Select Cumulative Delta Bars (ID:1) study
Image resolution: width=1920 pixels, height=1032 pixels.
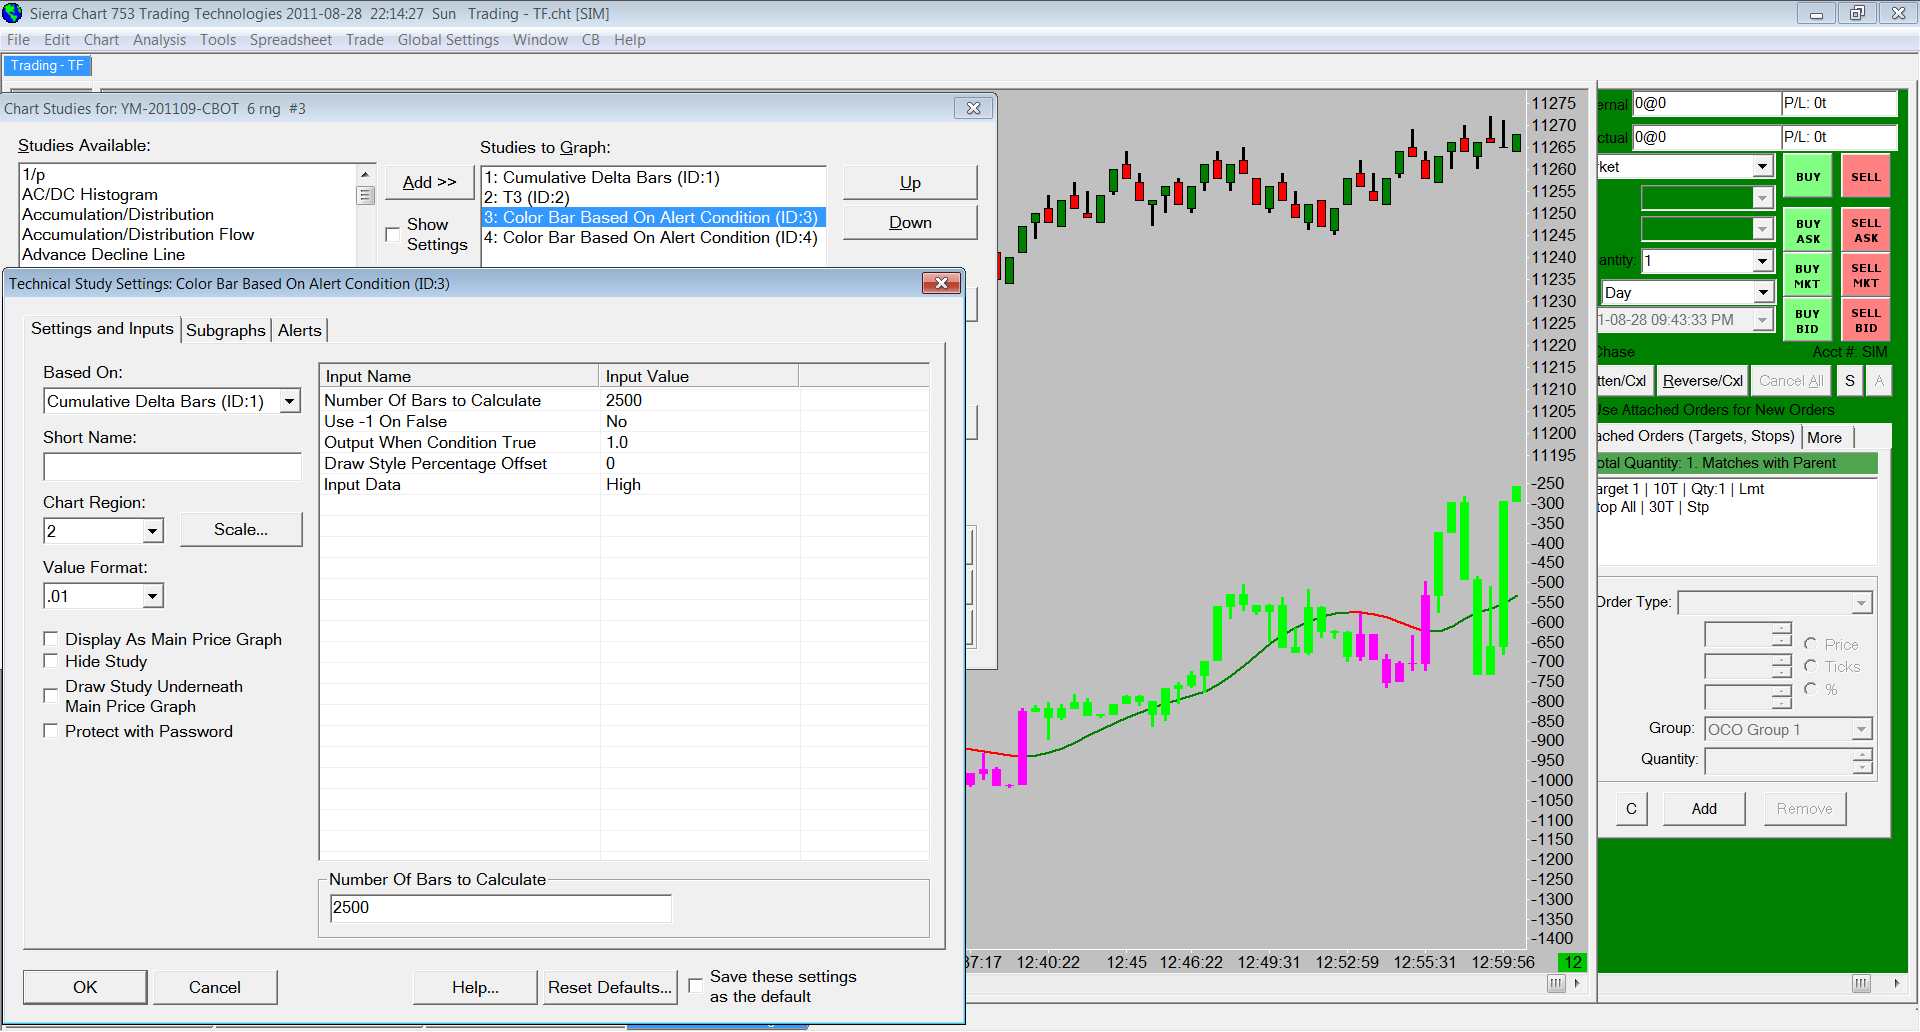click(x=653, y=177)
